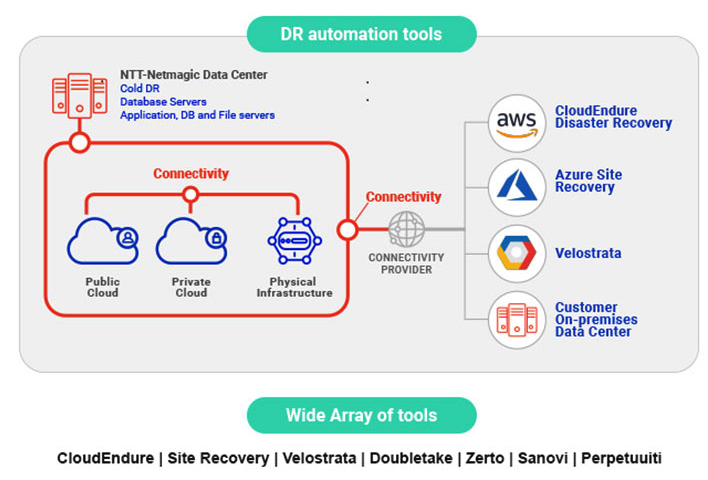The width and height of the screenshot is (708, 480).
Task: Click Zerto in the tools list
Action: pyautogui.click(x=485, y=458)
